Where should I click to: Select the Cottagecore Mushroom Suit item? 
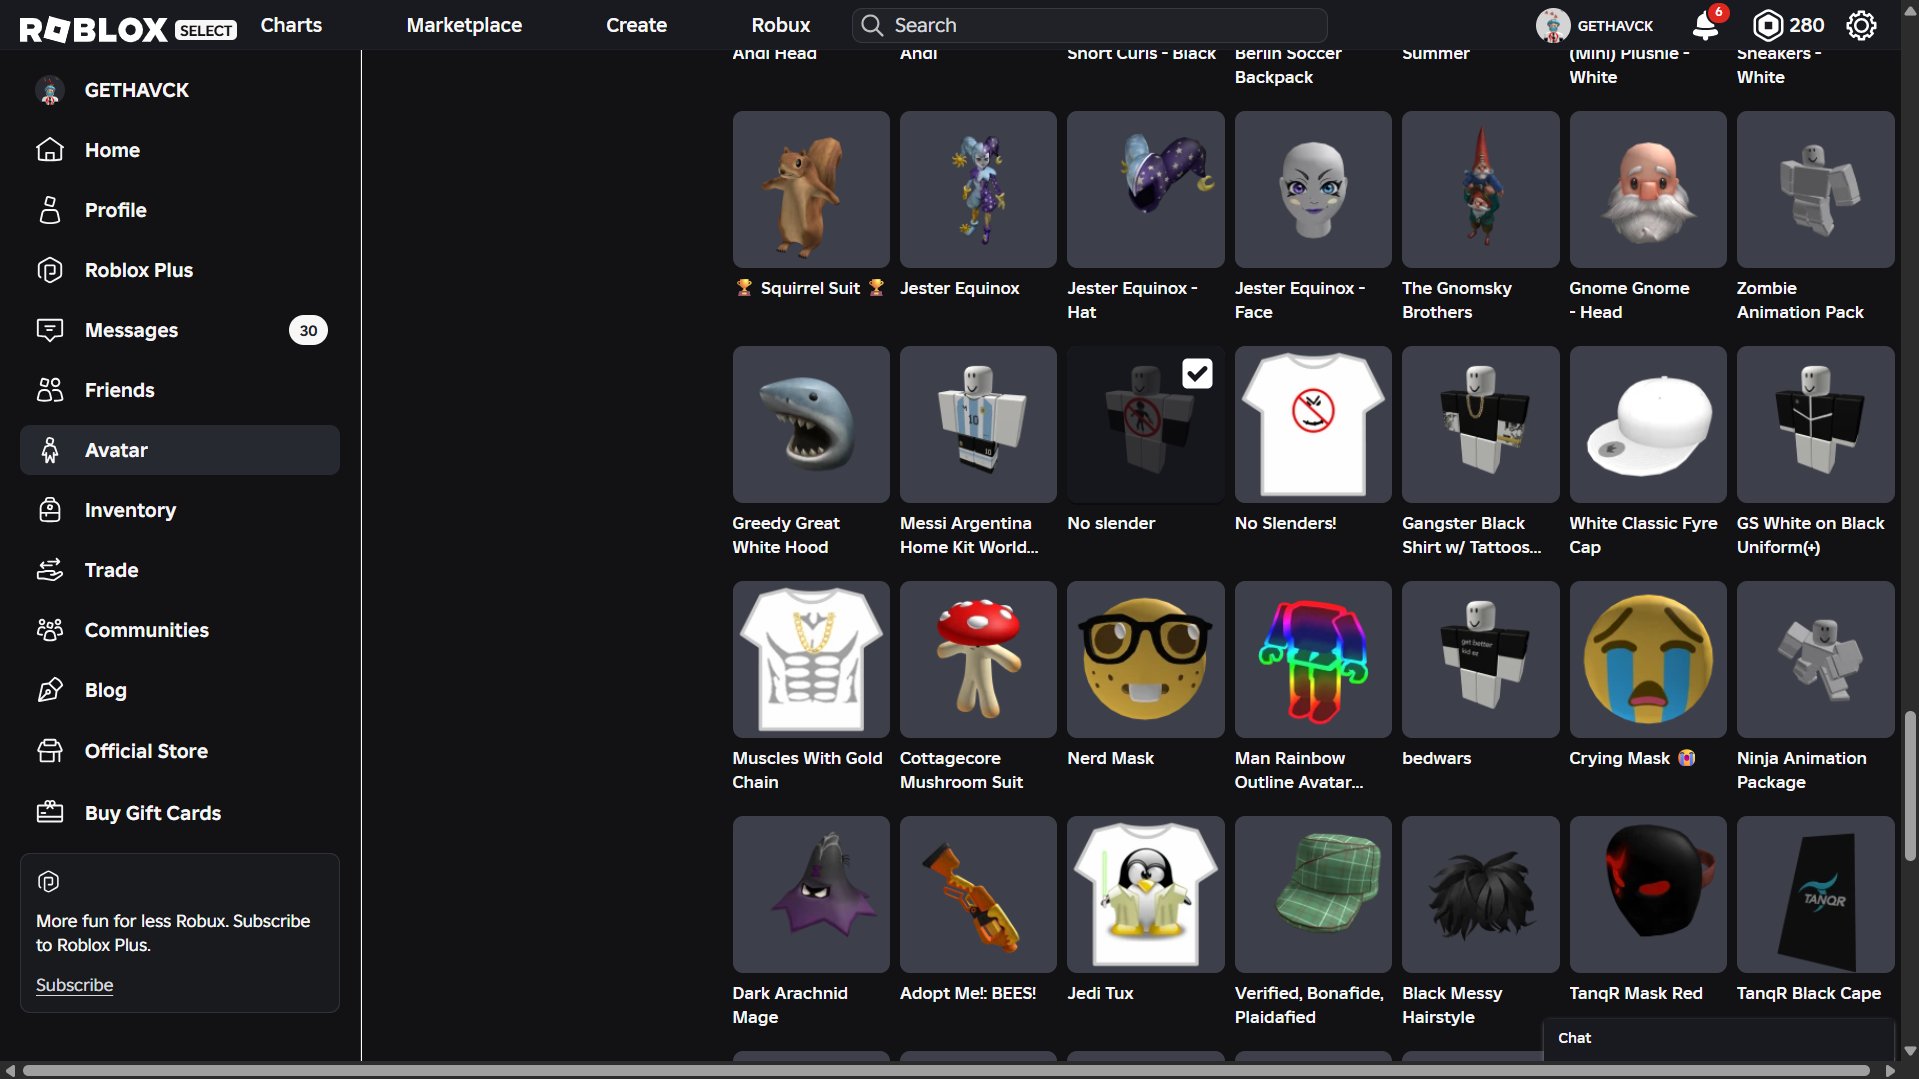978,659
